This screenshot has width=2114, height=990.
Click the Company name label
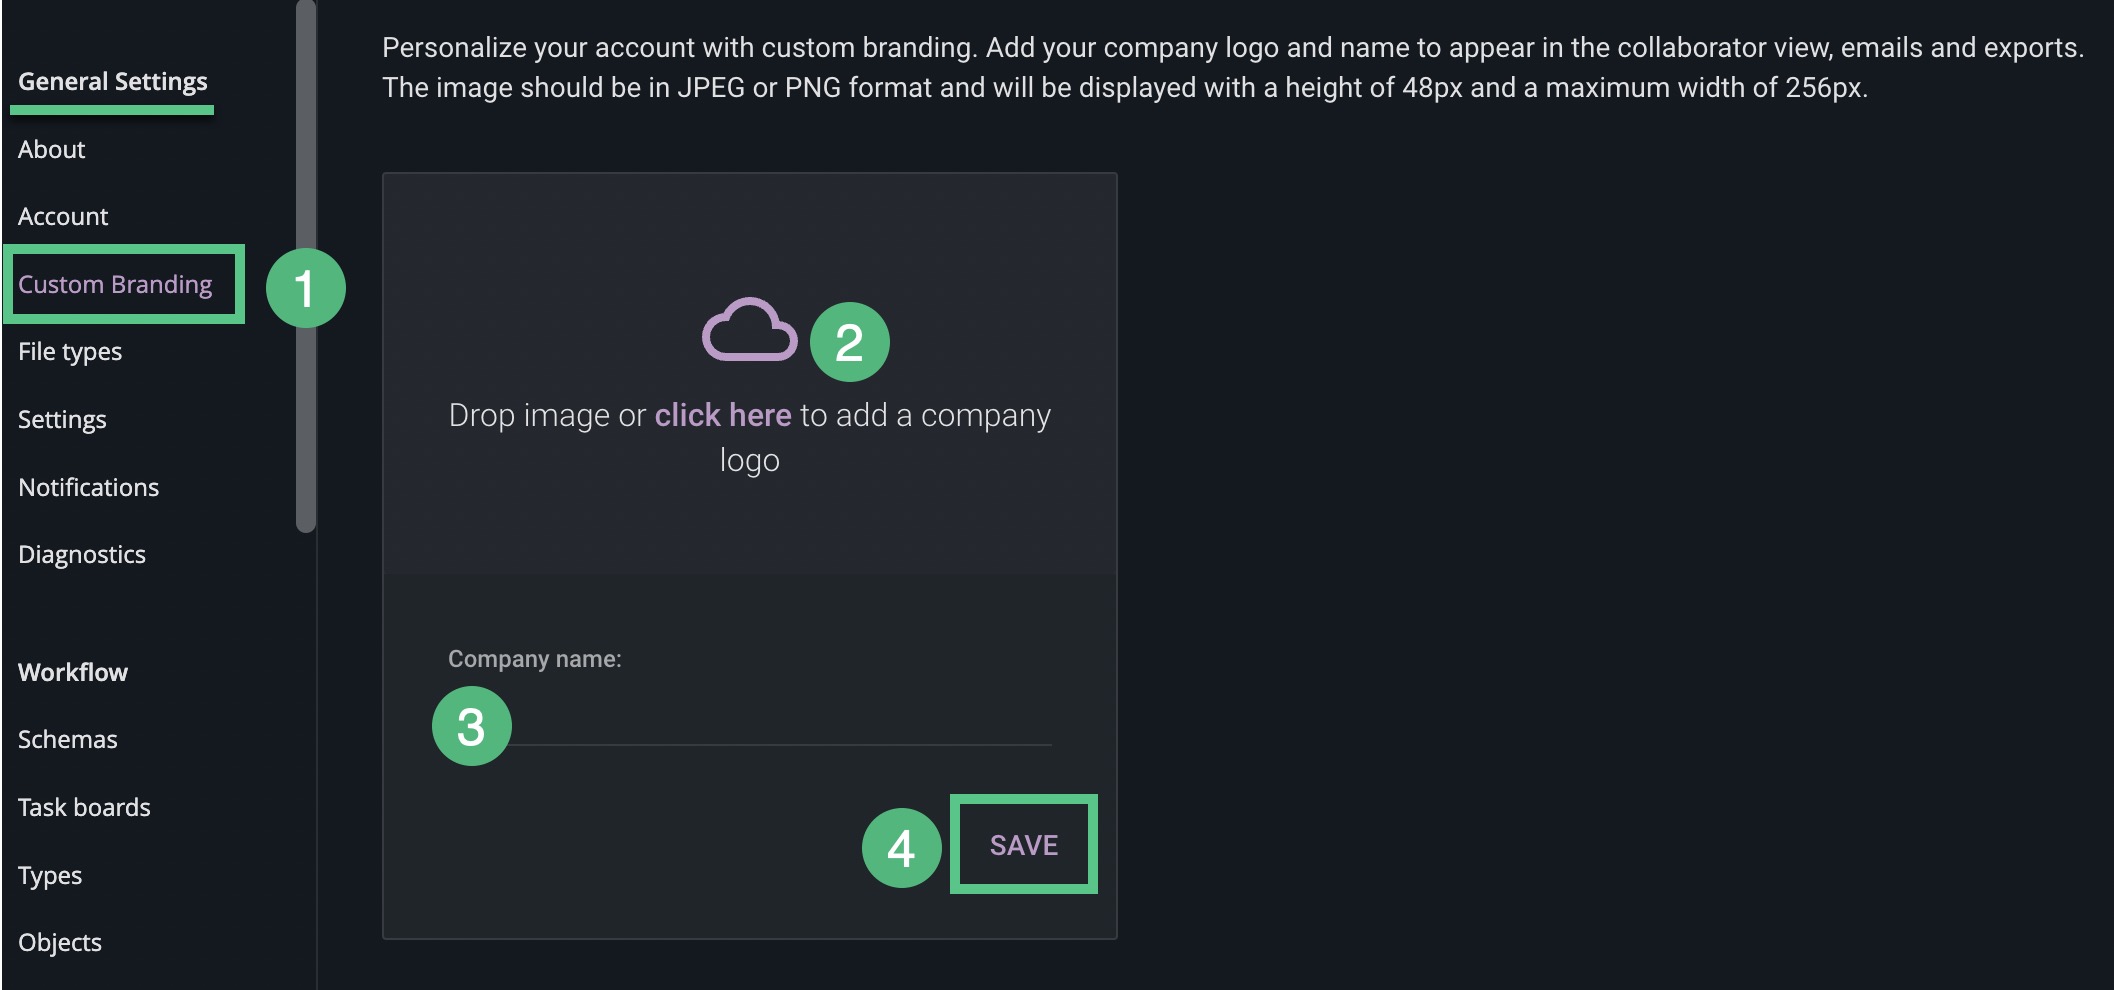pyautogui.click(x=536, y=659)
